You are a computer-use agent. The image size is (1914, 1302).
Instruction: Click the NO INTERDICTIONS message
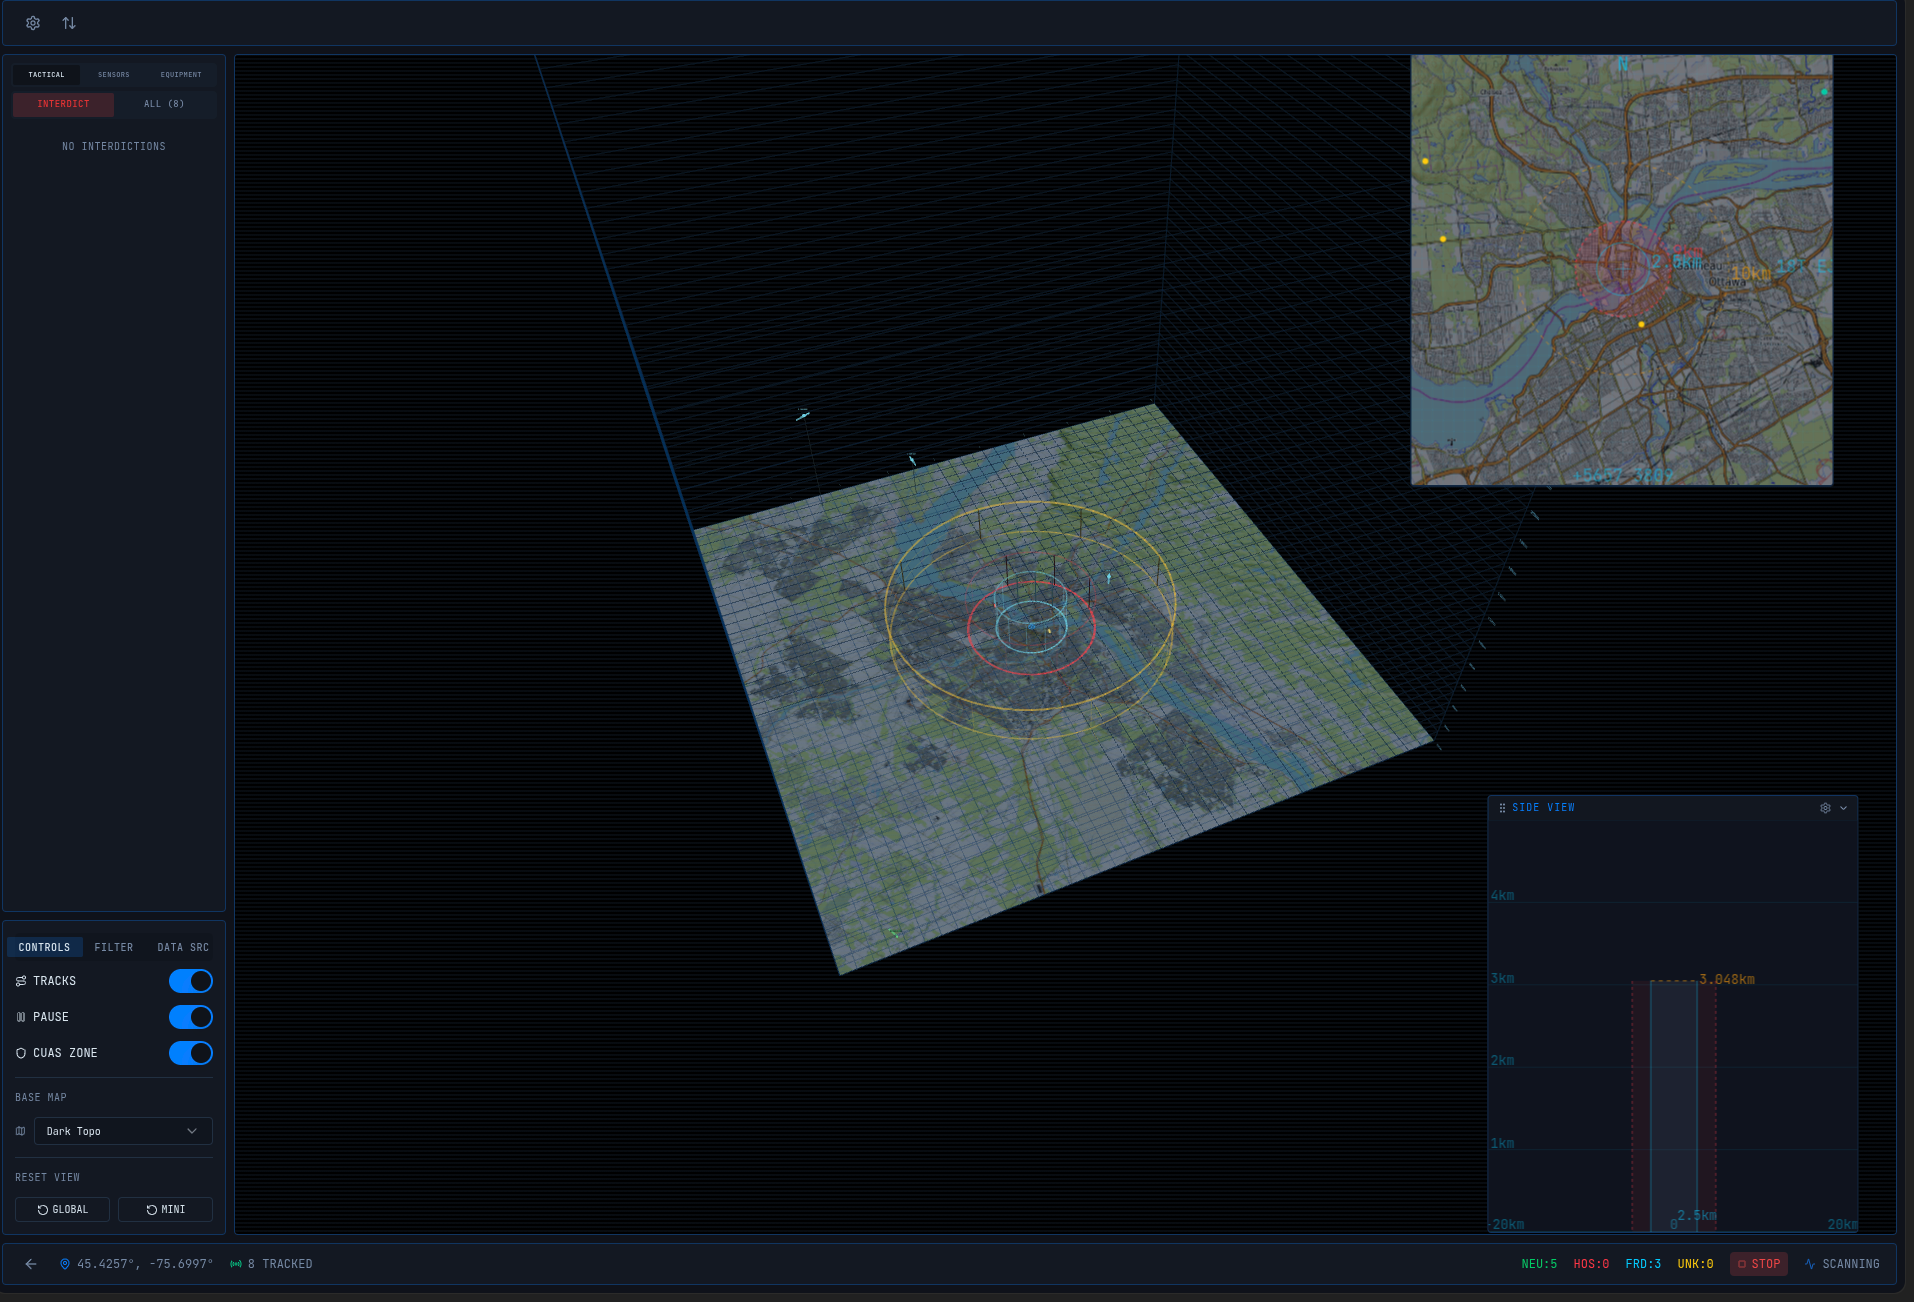[114, 147]
